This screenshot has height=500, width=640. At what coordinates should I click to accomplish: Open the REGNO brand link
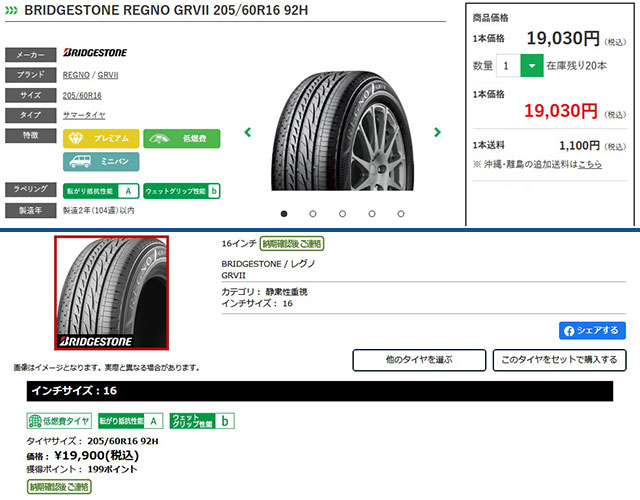76,75
